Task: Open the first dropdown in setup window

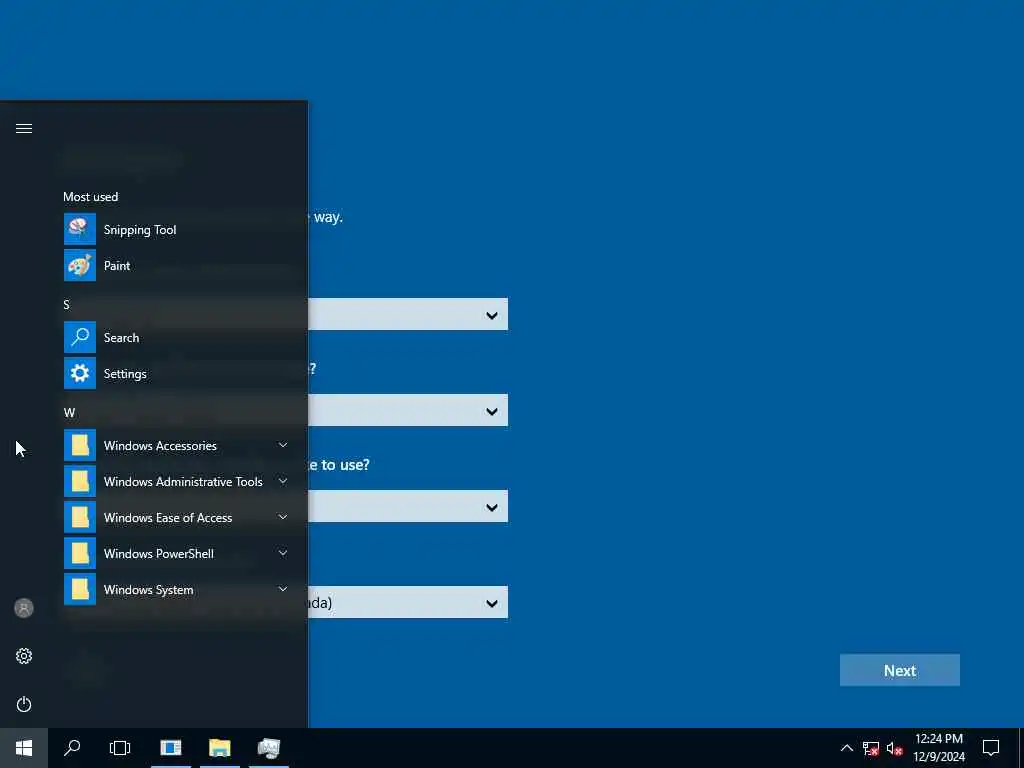Action: [x=408, y=314]
